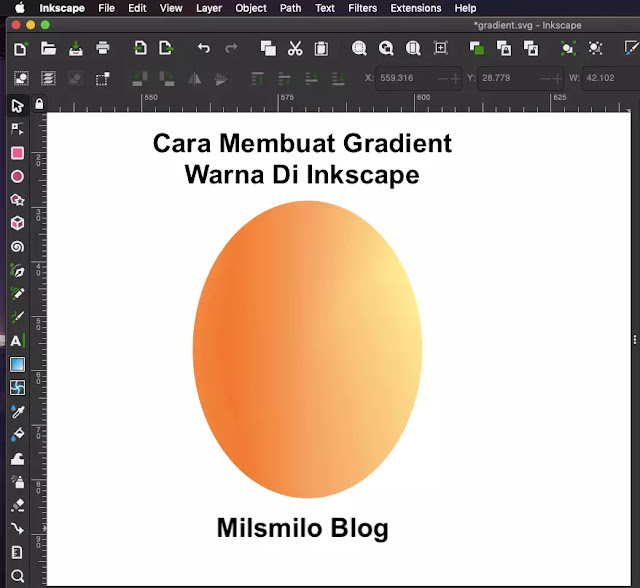The width and height of the screenshot is (640, 588).
Task: Select the 3D box tool
Action: coord(18,223)
